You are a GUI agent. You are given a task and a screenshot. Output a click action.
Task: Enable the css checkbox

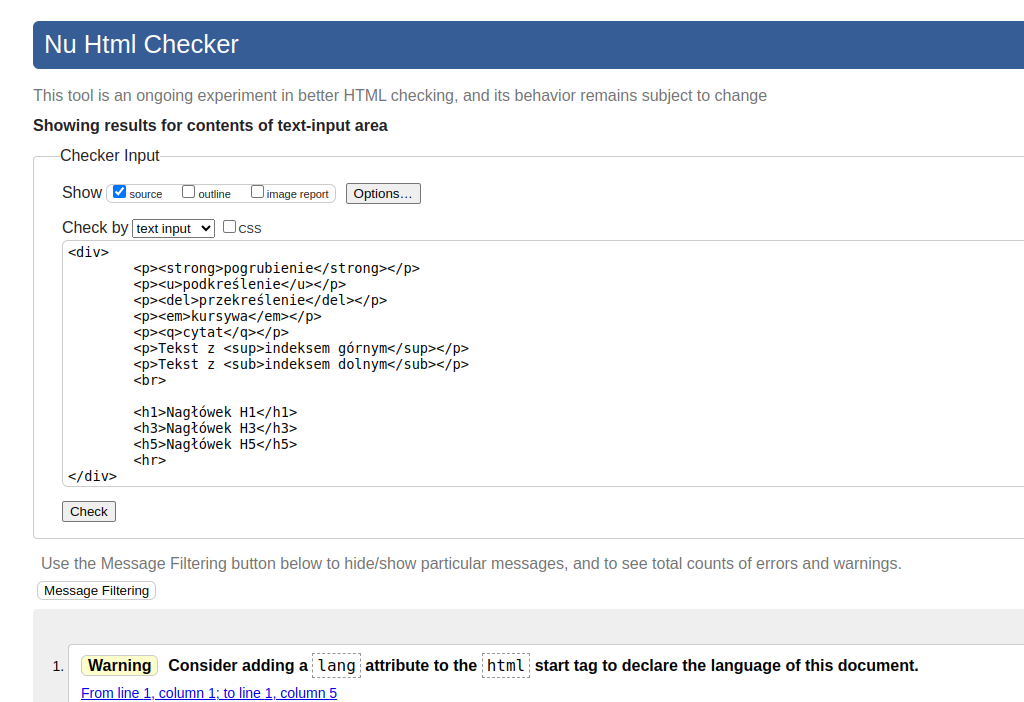point(229,227)
